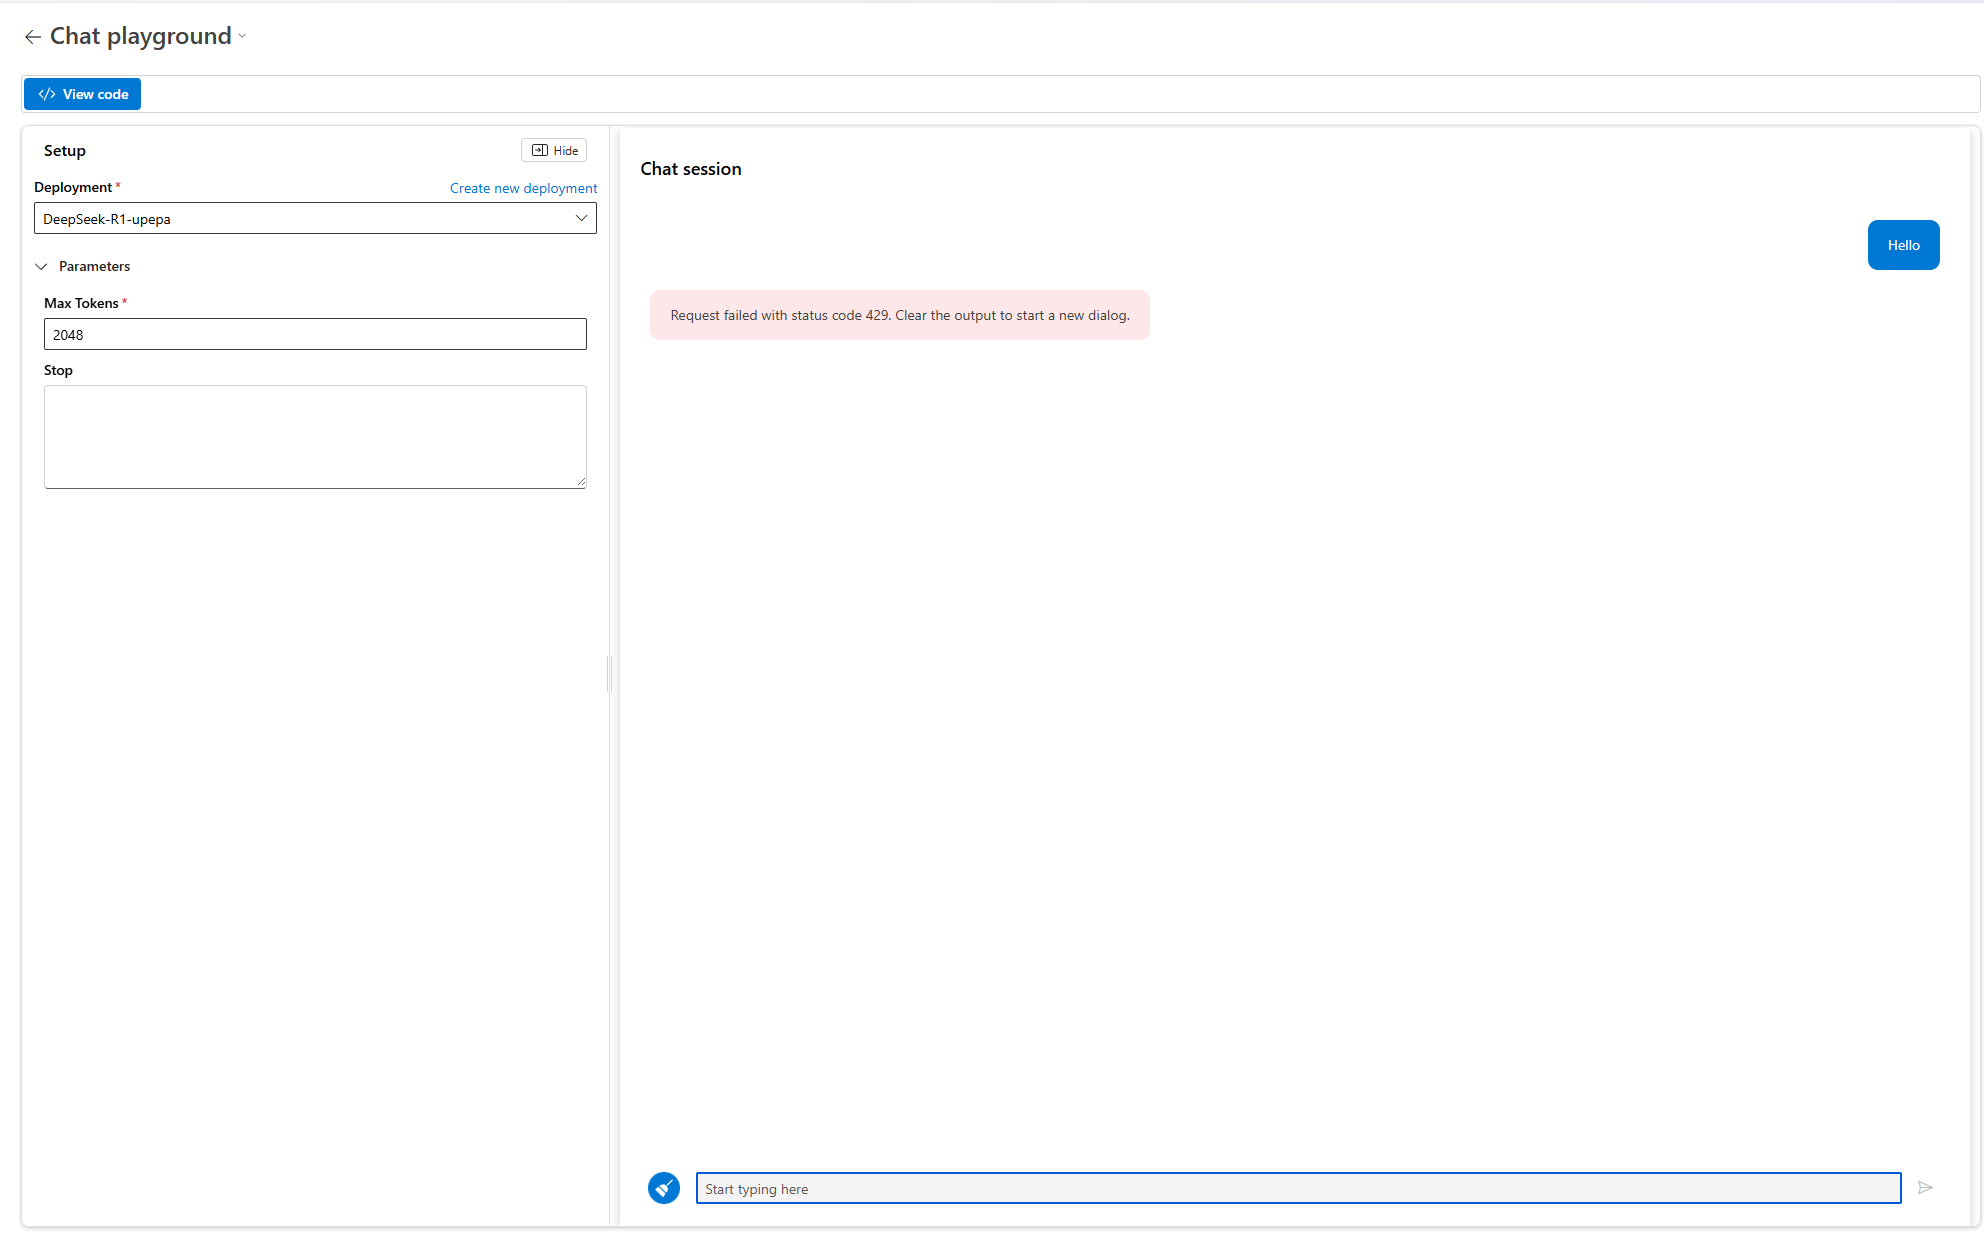Grab the Stop text area resize handle
The image size is (1984, 1241).
pos(581,483)
